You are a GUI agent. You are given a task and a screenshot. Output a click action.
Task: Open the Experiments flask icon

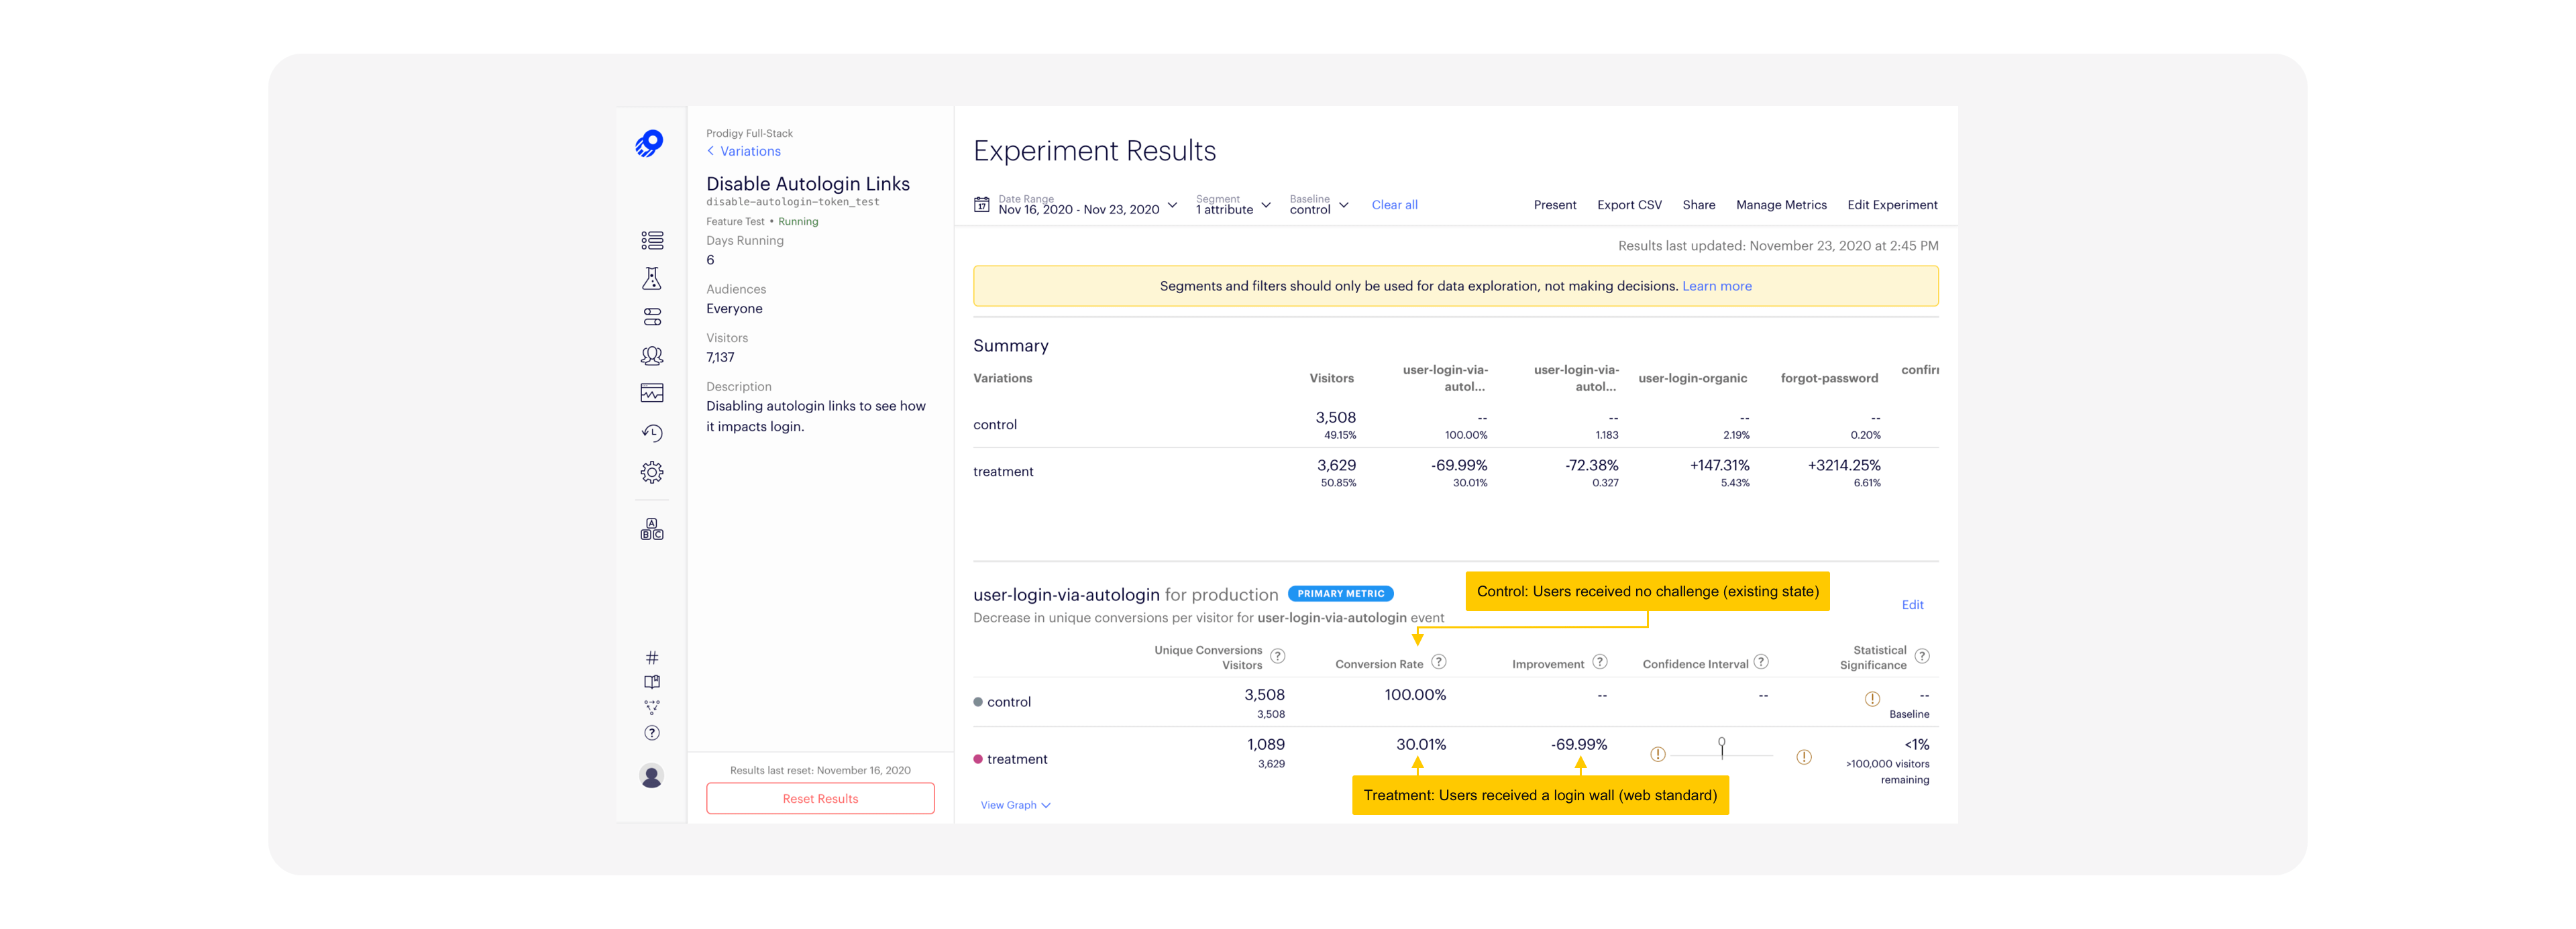[x=652, y=278]
